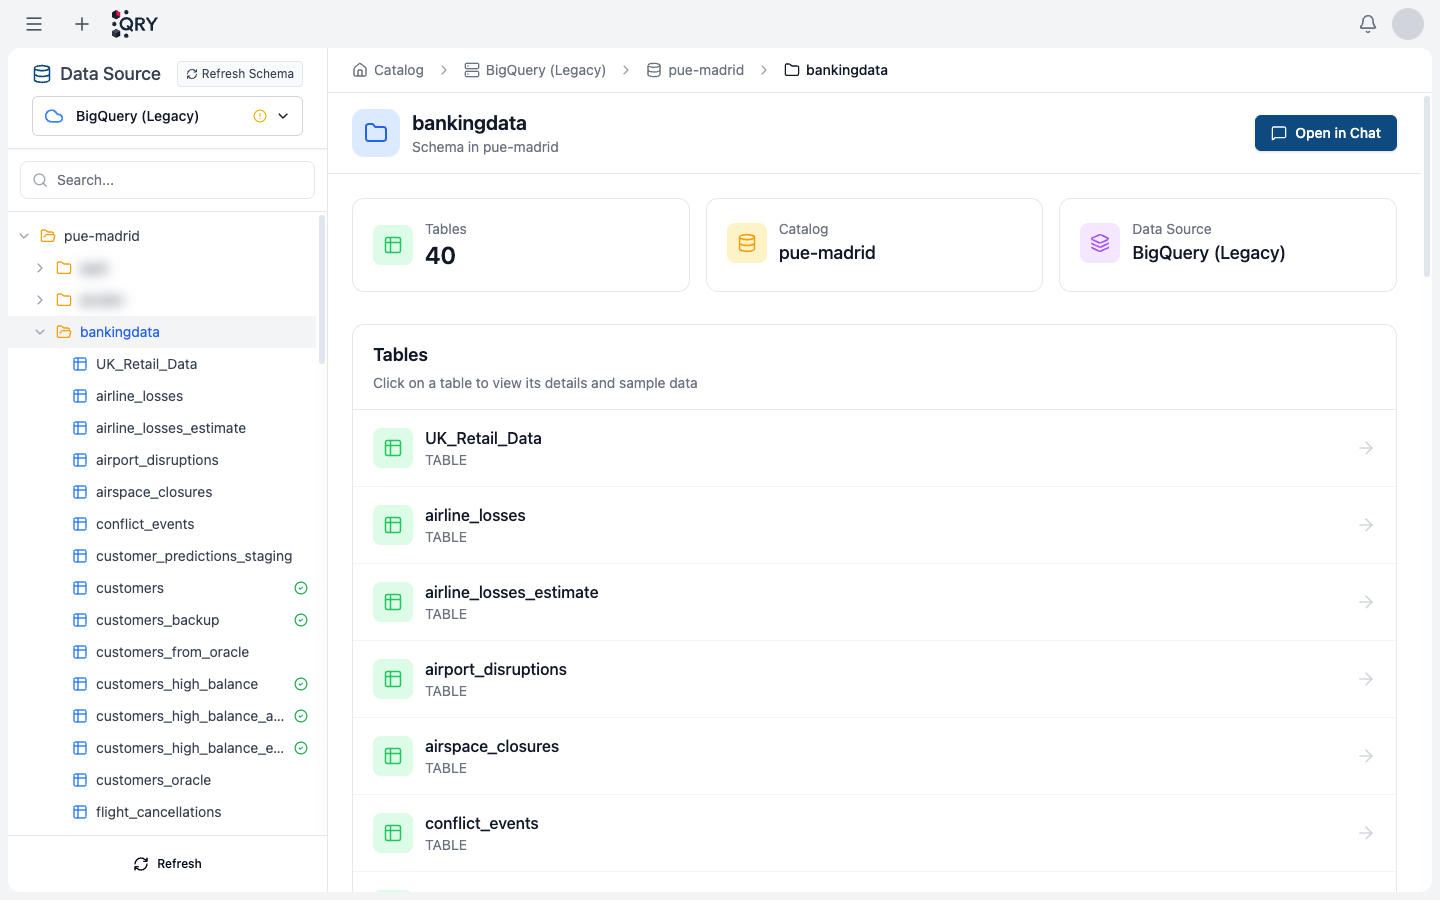The width and height of the screenshot is (1440, 900).
Task: Click the main page scrollbar
Action: point(1427,186)
